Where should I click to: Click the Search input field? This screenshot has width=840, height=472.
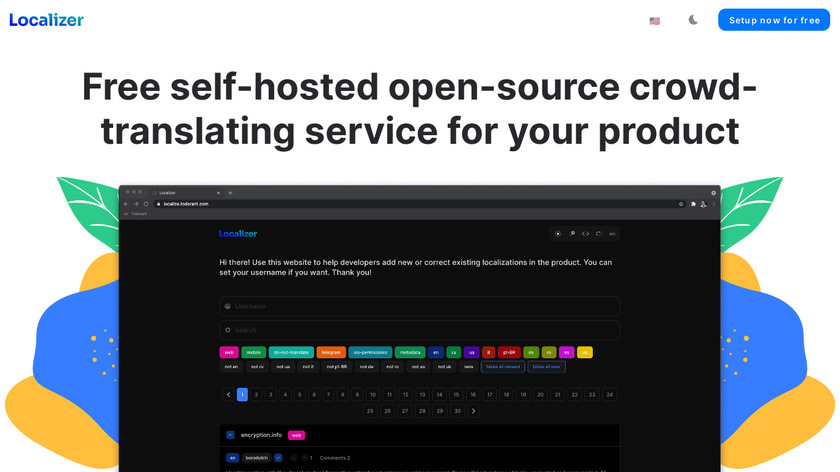click(419, 330)
